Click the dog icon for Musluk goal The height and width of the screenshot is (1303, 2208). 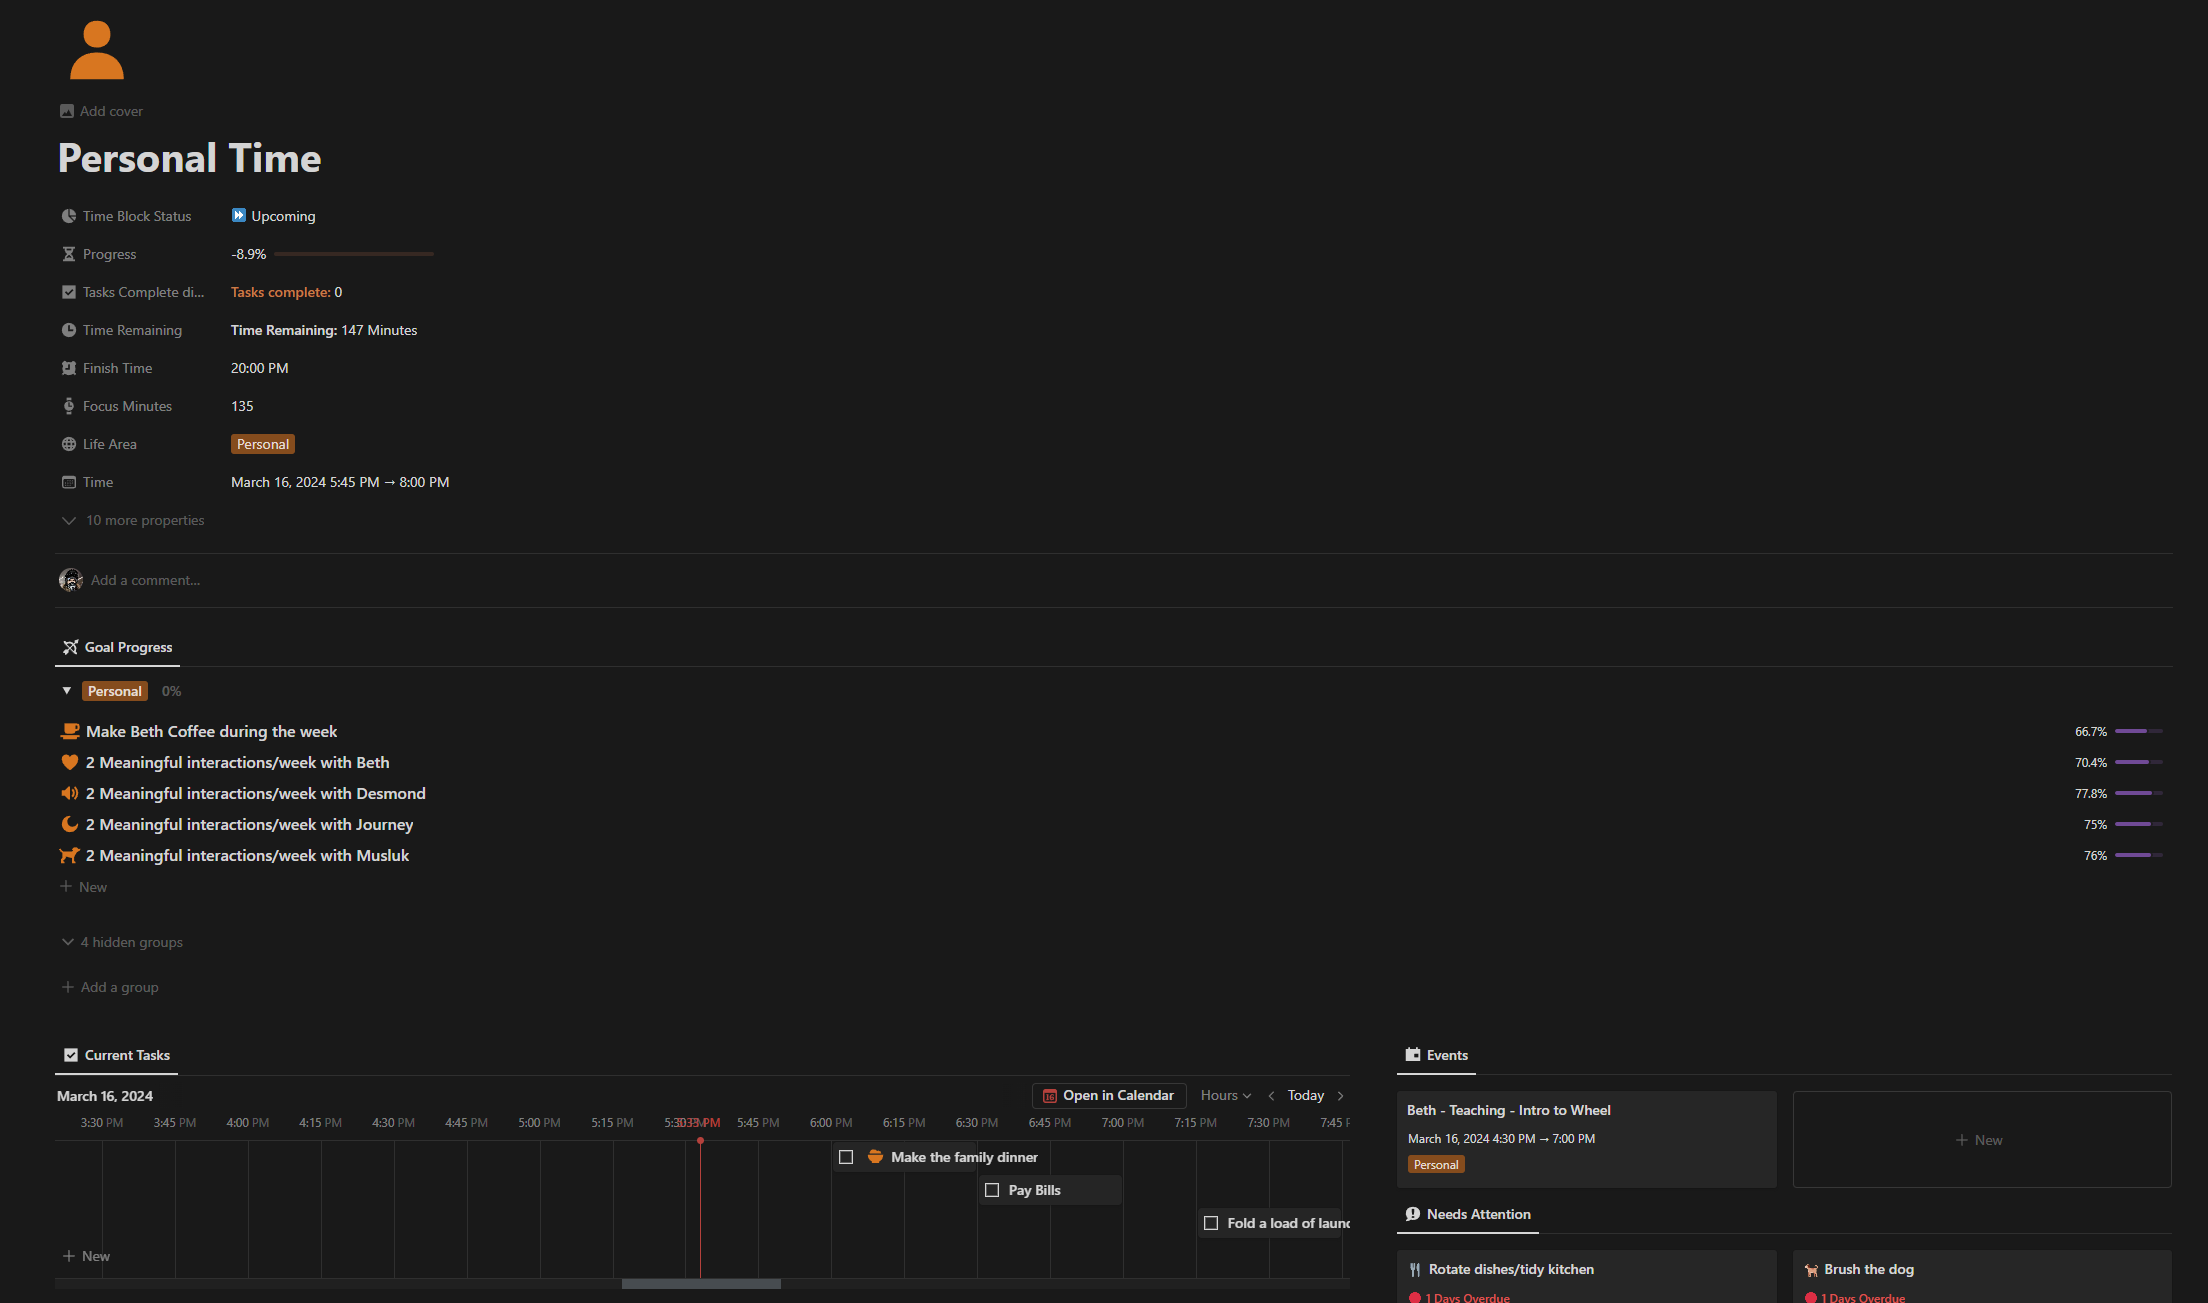pyautogui.click(x=69, y=855)
